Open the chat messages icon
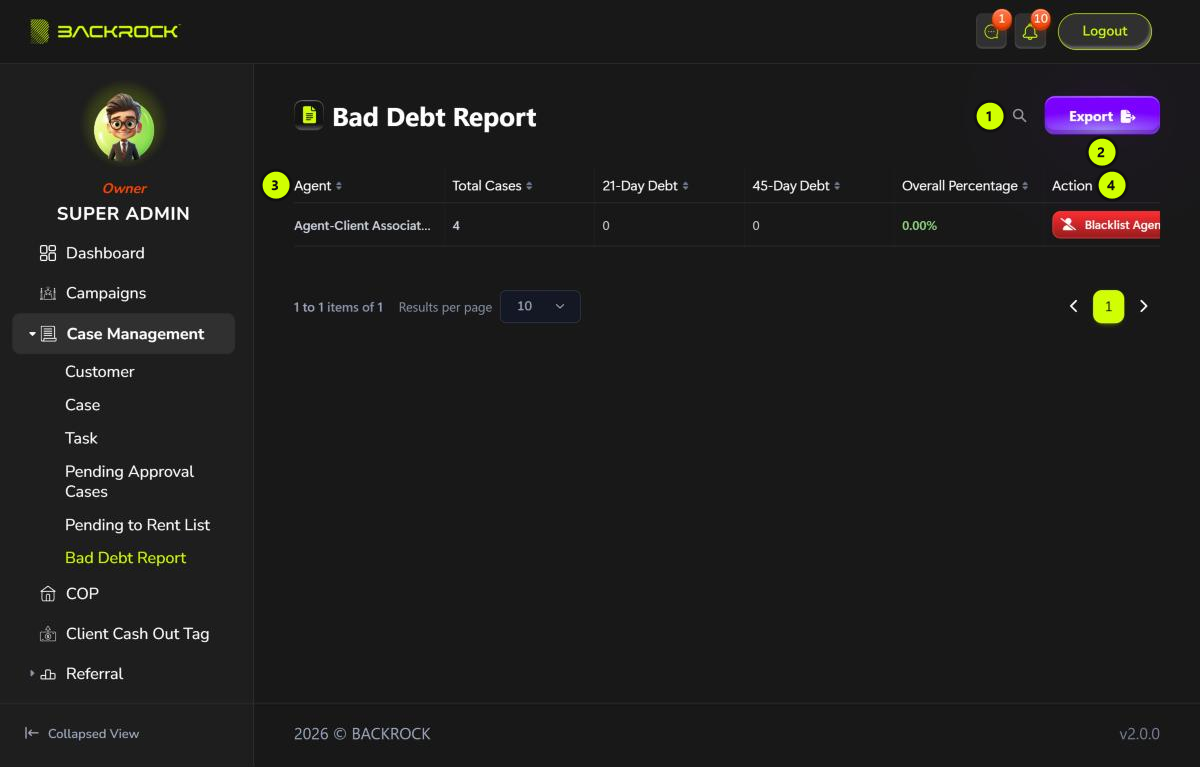Screen dimensions: 1200x767 click(991, 32)
